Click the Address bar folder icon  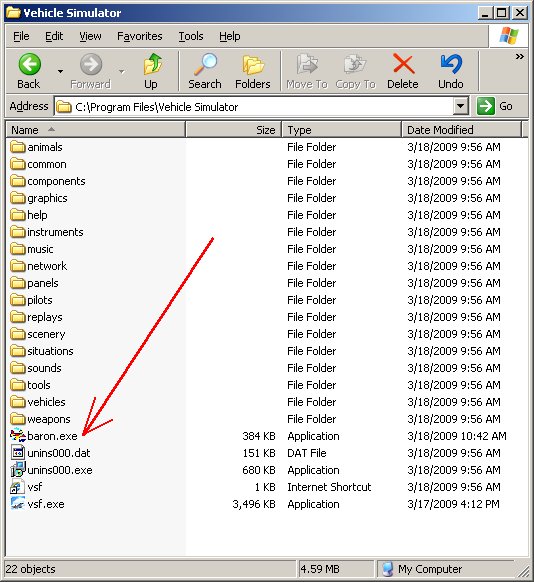(64, 107)
